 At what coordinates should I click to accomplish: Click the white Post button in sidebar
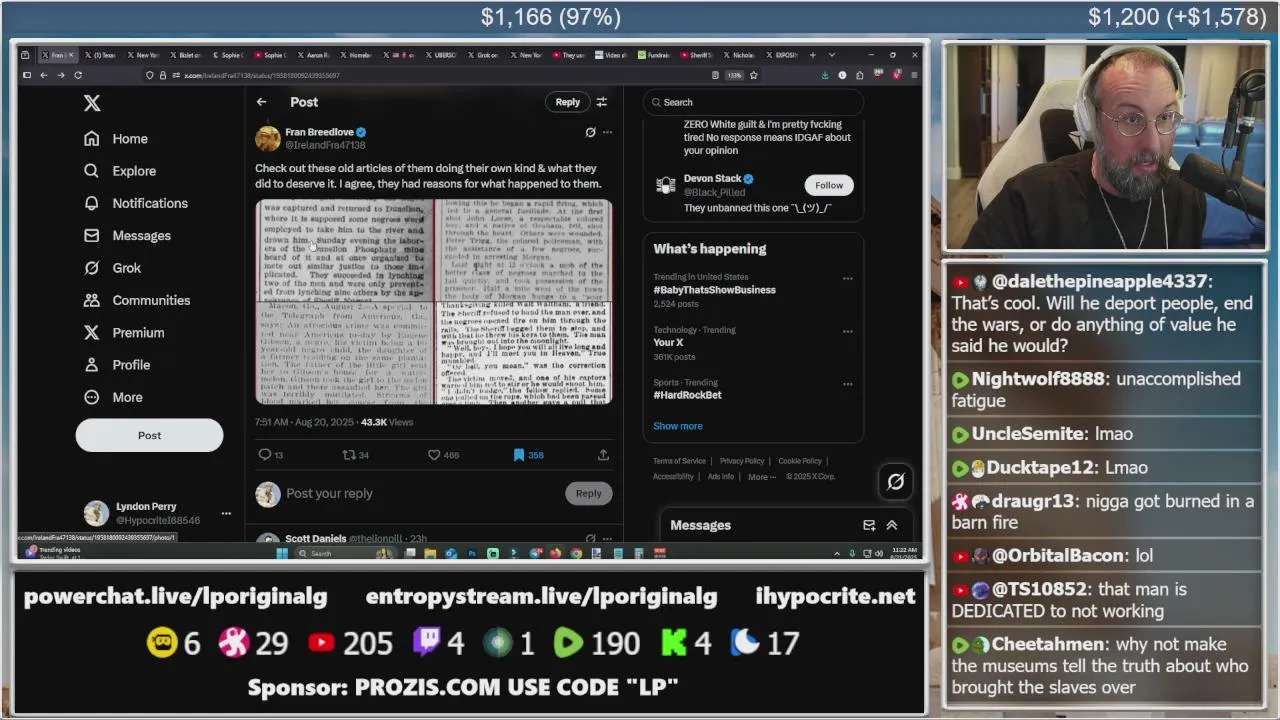pyautogui.click(x=149, y=435)
